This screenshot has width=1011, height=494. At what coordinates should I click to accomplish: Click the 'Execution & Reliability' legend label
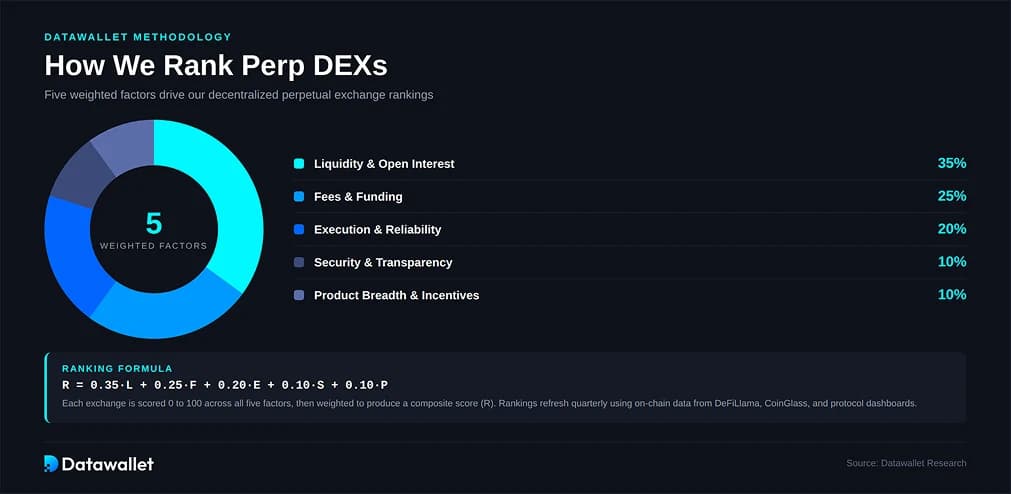(377, 229)
